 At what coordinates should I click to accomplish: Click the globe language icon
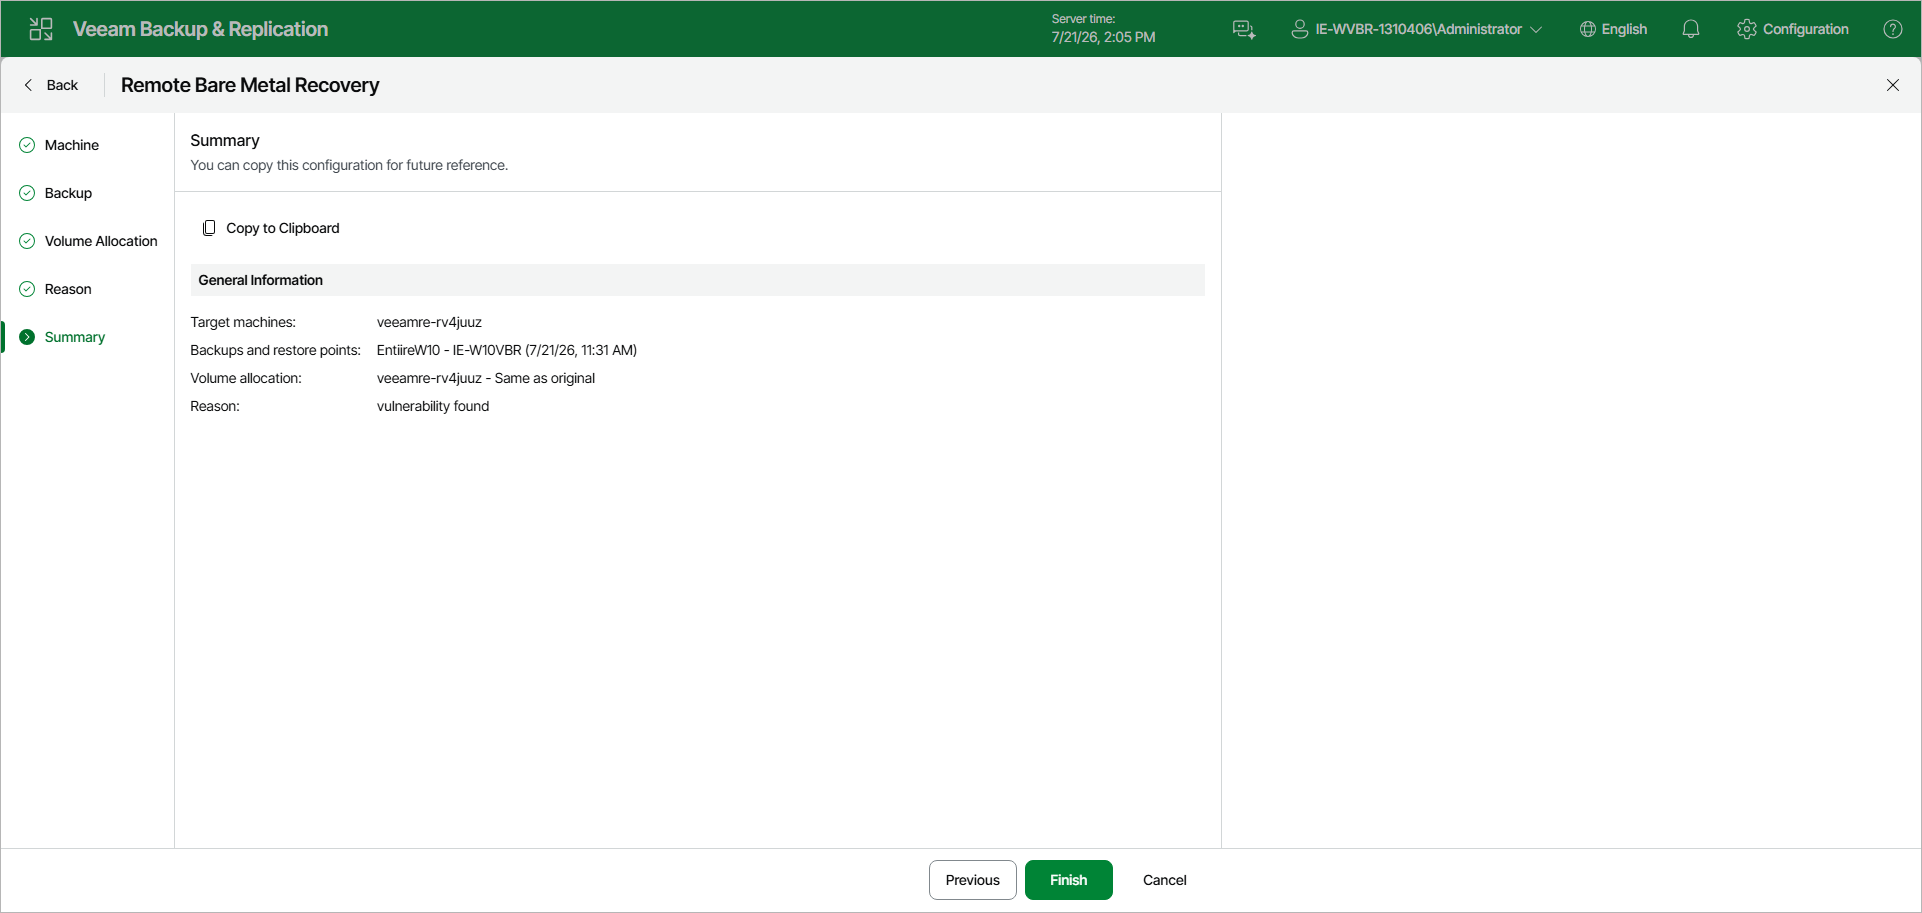pyautogui.click(x=1587, y=29)
